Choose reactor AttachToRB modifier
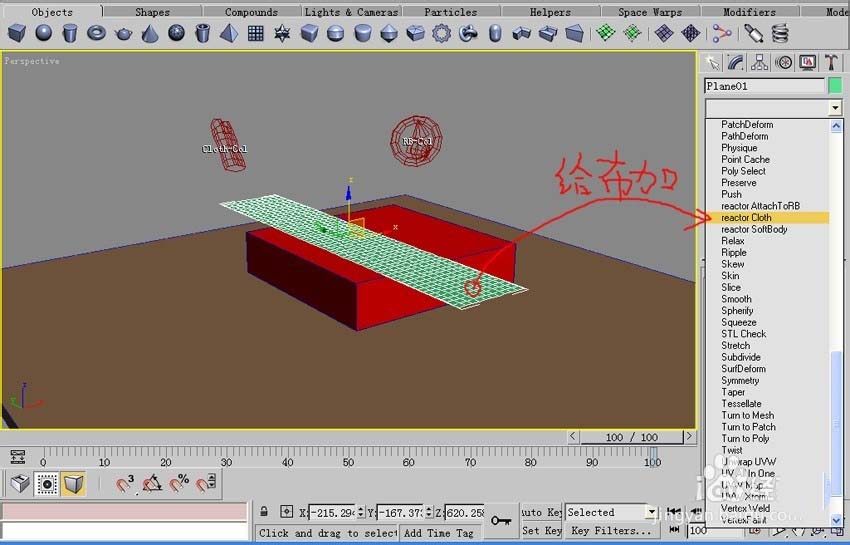The height and width of the screenshot is (545, 850). 768,206
